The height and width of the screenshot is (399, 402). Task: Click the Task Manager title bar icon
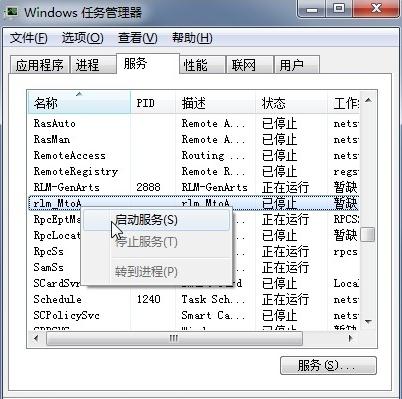(x=12, y=12)
